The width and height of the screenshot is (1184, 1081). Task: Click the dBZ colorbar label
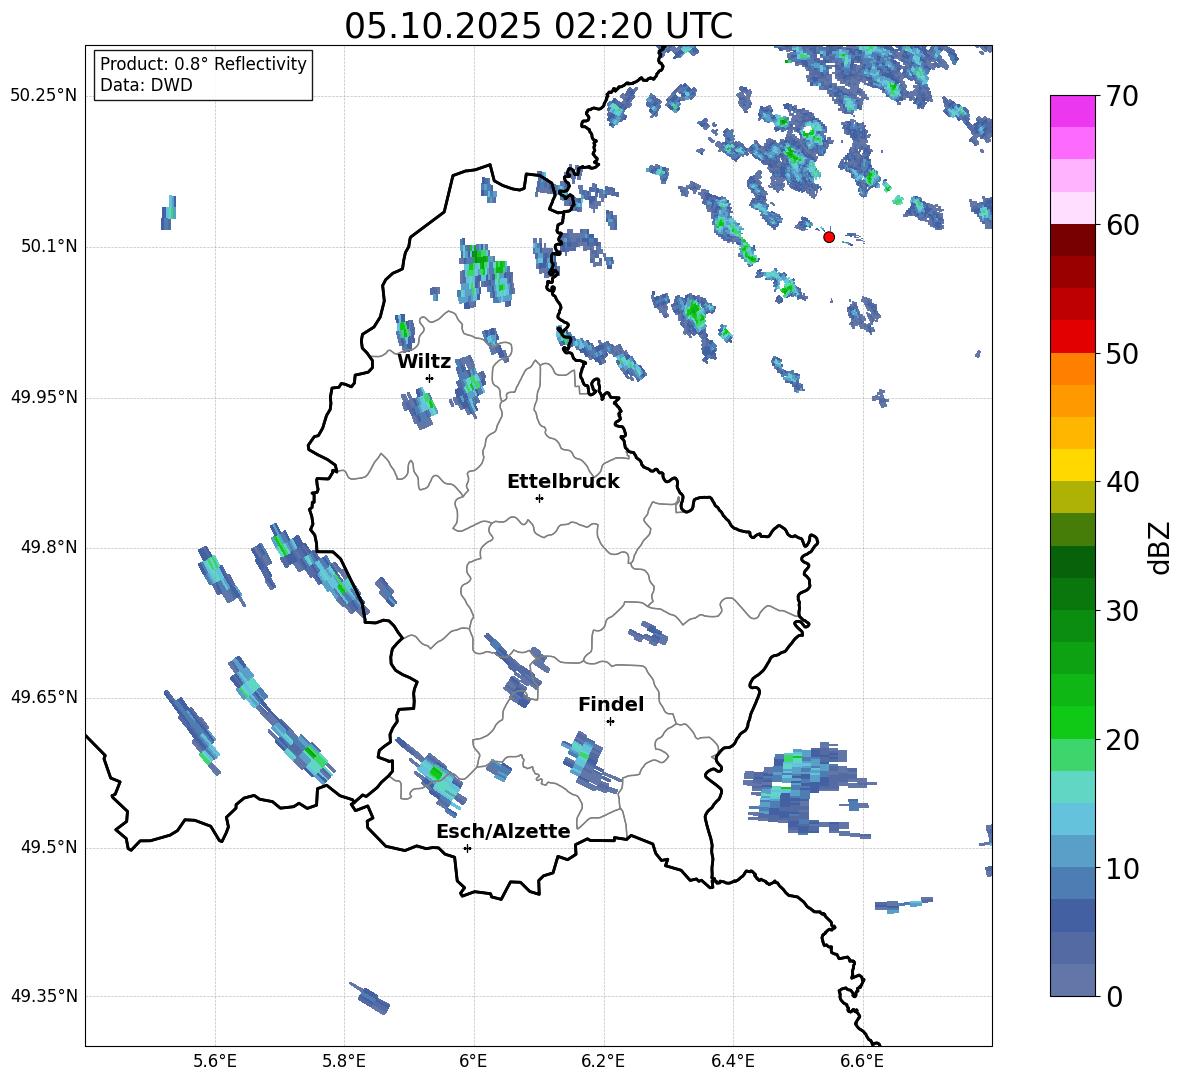(1160, 547)
